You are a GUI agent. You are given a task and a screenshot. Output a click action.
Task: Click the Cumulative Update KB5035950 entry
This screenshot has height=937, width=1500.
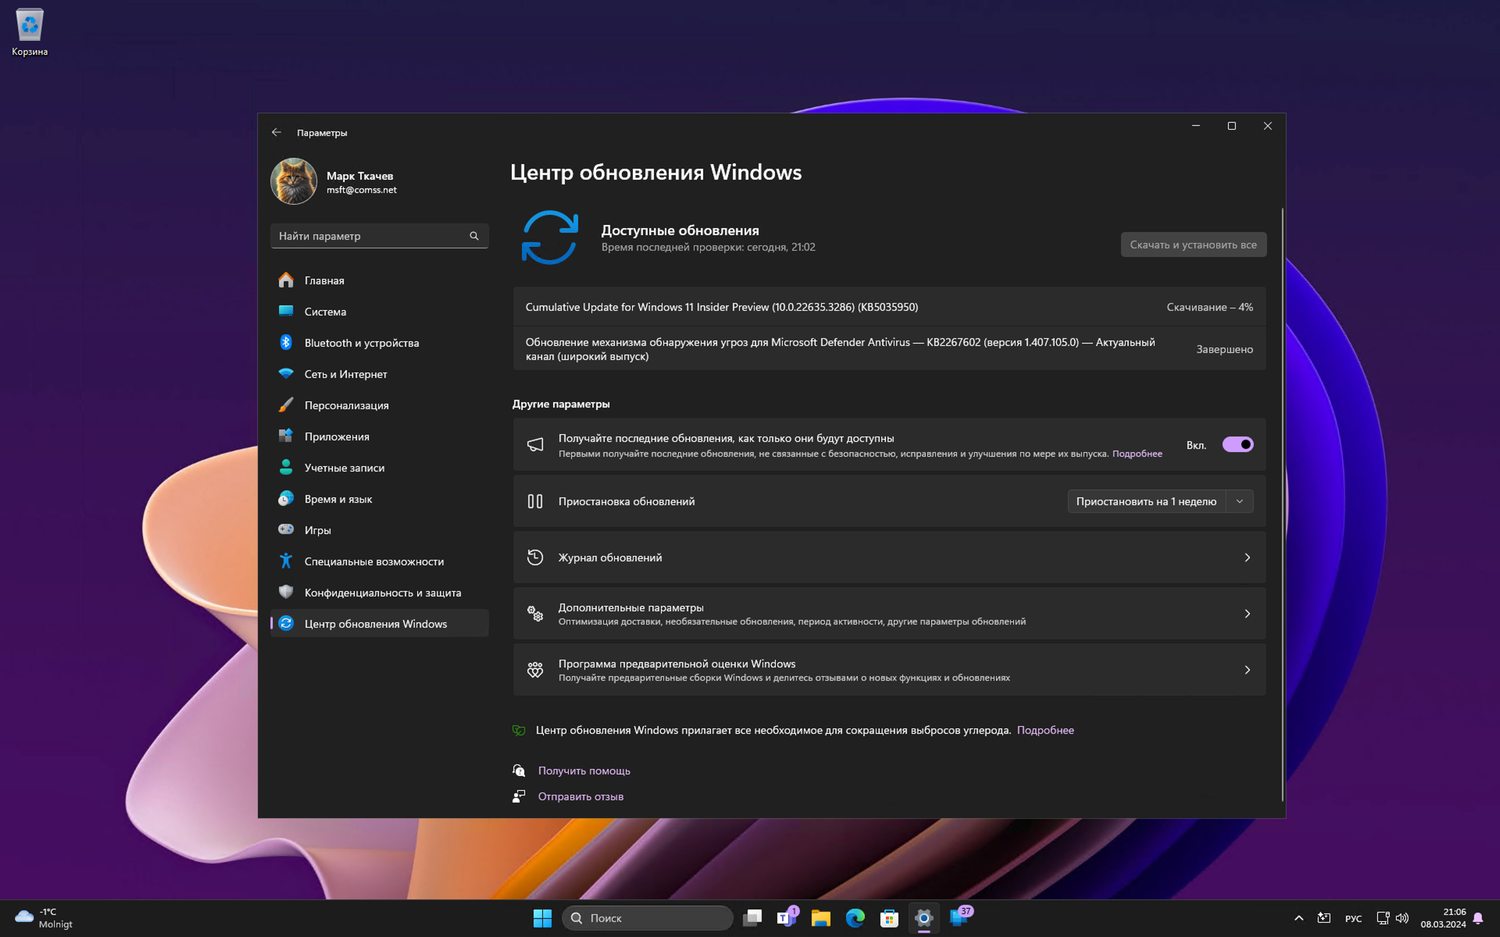tap(889, 307)
